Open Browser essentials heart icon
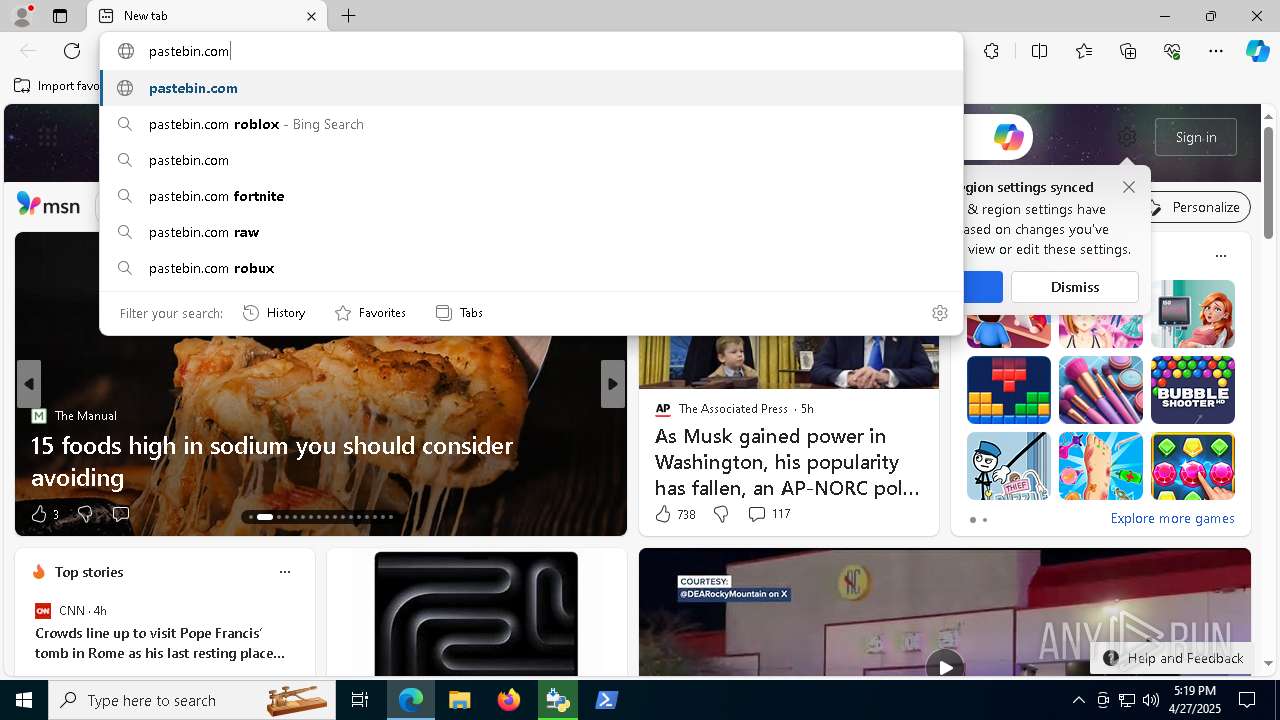The height and width of the screenshot is (720, 1280). [1172, 51]
